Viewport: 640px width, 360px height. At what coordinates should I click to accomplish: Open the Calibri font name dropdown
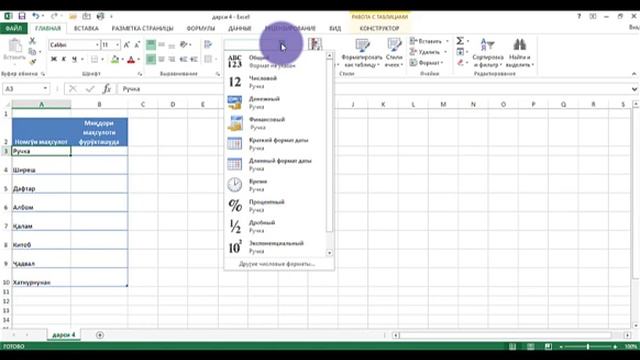coord(97,44)
